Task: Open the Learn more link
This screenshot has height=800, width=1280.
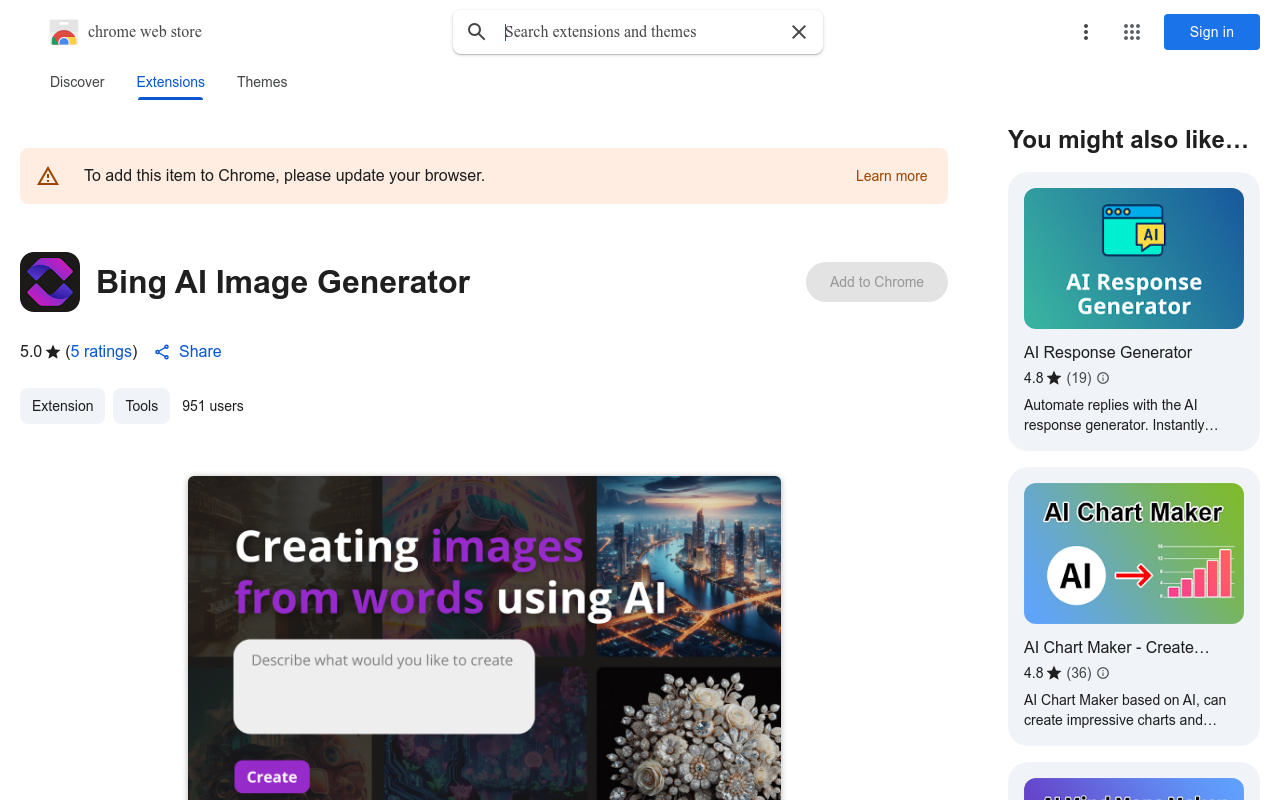Action: pyautogui.click(x=891, y=176)
